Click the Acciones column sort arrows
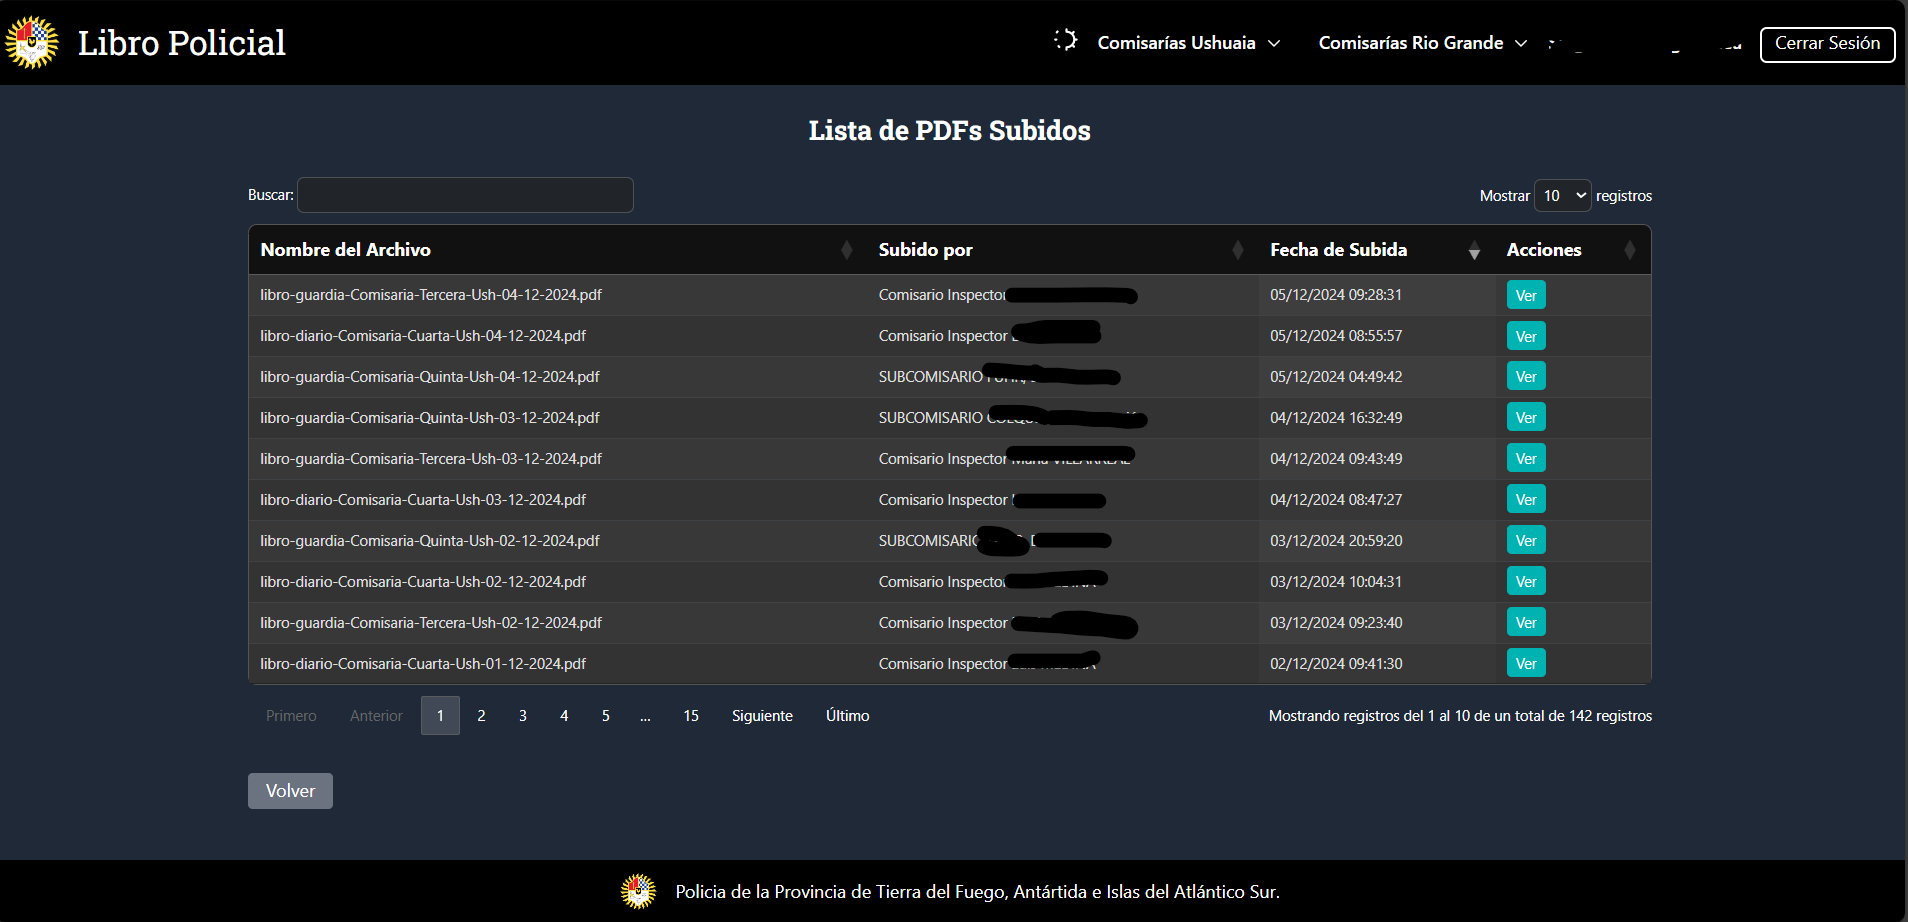The image size is (1908, 922). [x=1629, y=250]
